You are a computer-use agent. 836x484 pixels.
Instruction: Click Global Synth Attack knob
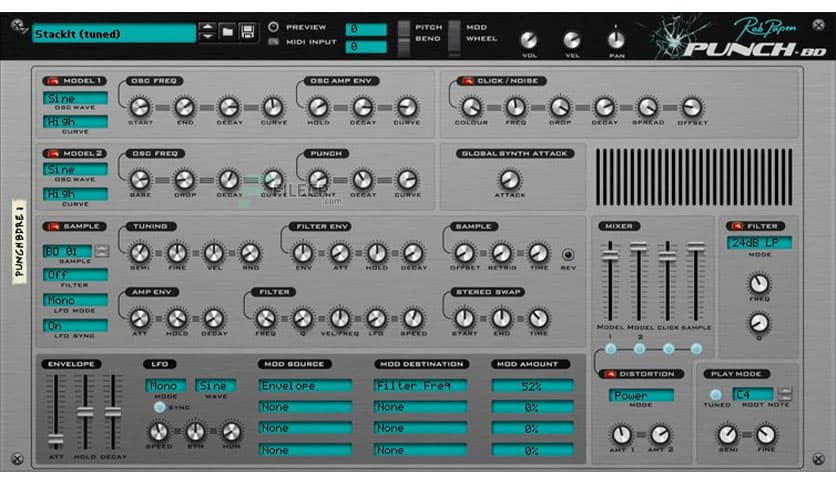(509, 180)
